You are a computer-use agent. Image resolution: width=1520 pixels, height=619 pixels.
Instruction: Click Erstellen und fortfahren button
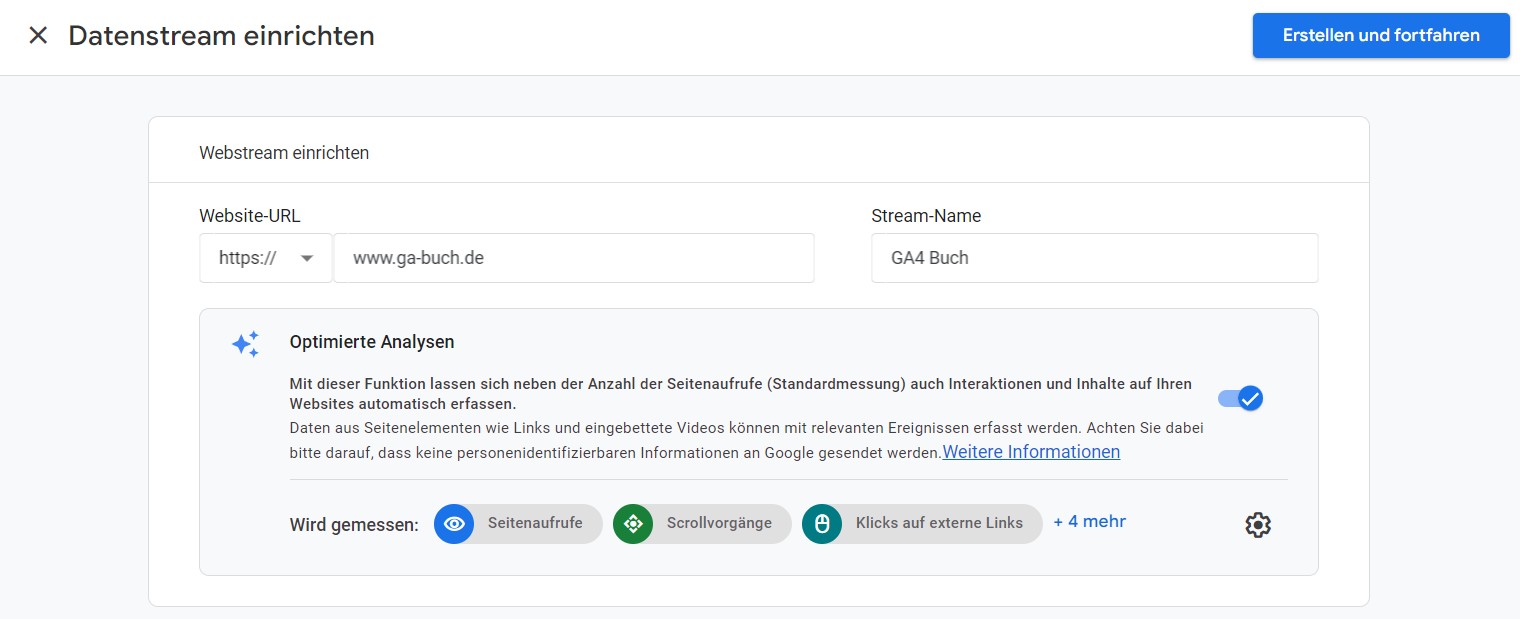[x=1381, y=36]
